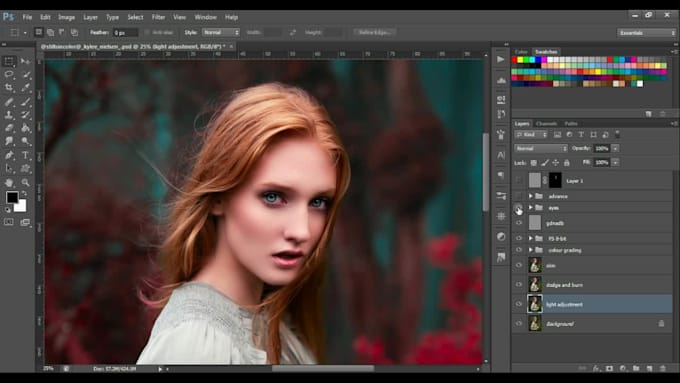Screen dimensions: 680x383
Task: Expand the eyes layer group
Action: pos(530,208)
